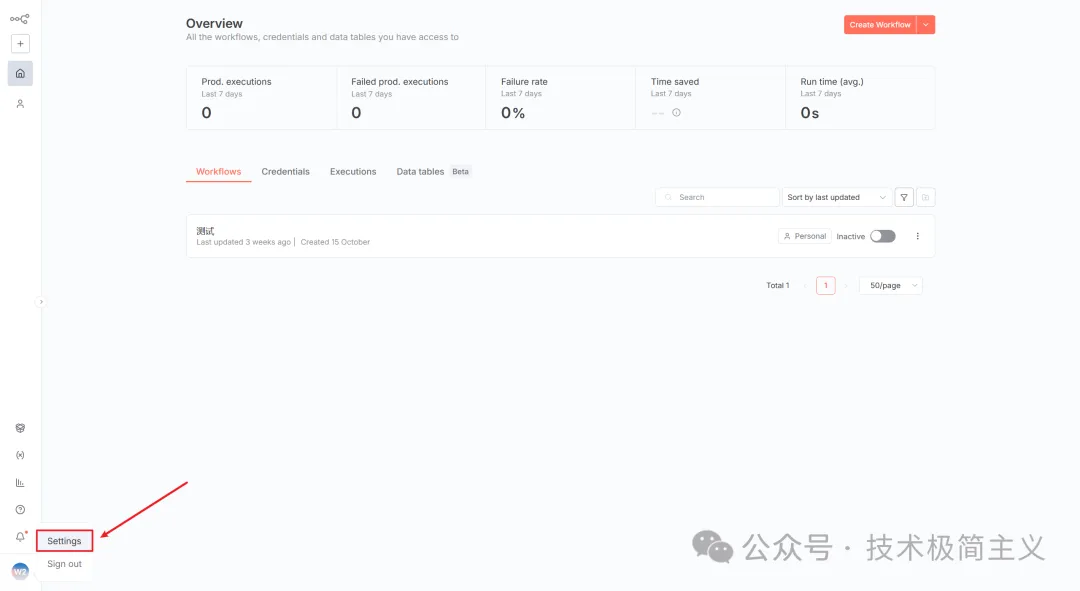Click the W2 user avatar
Screen dimensions: 1080x591
(20, 571)
